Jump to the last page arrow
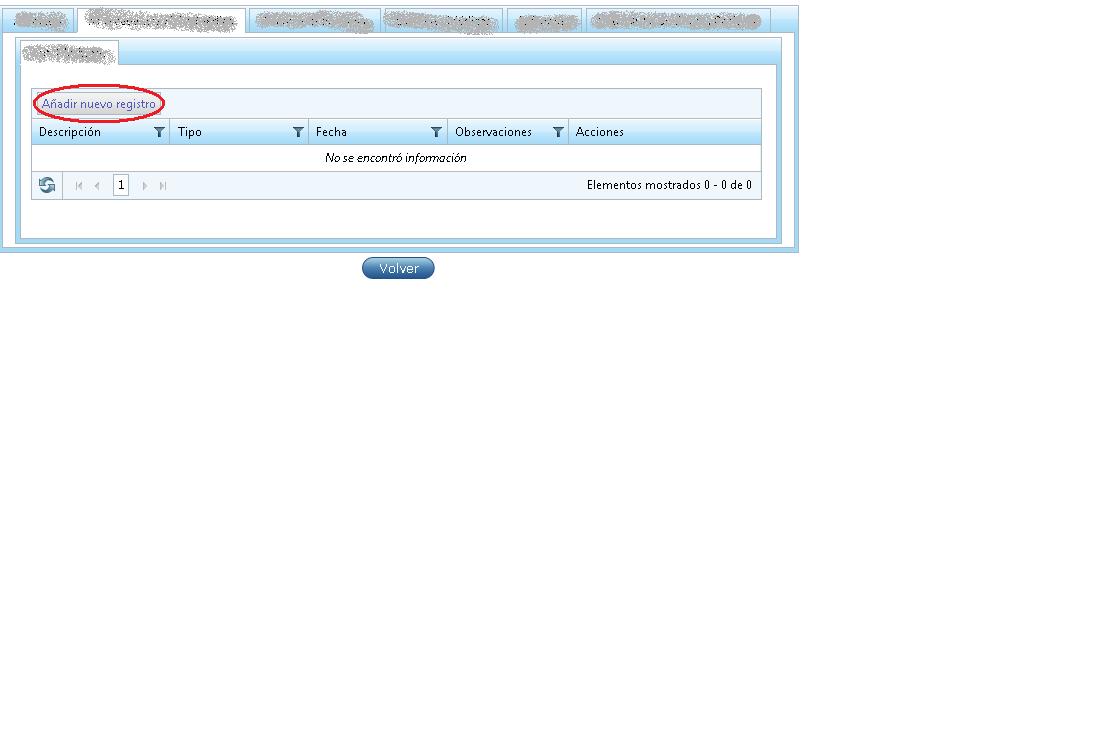The width and height of the screenshot is (1119, 732). click(163, 185)
